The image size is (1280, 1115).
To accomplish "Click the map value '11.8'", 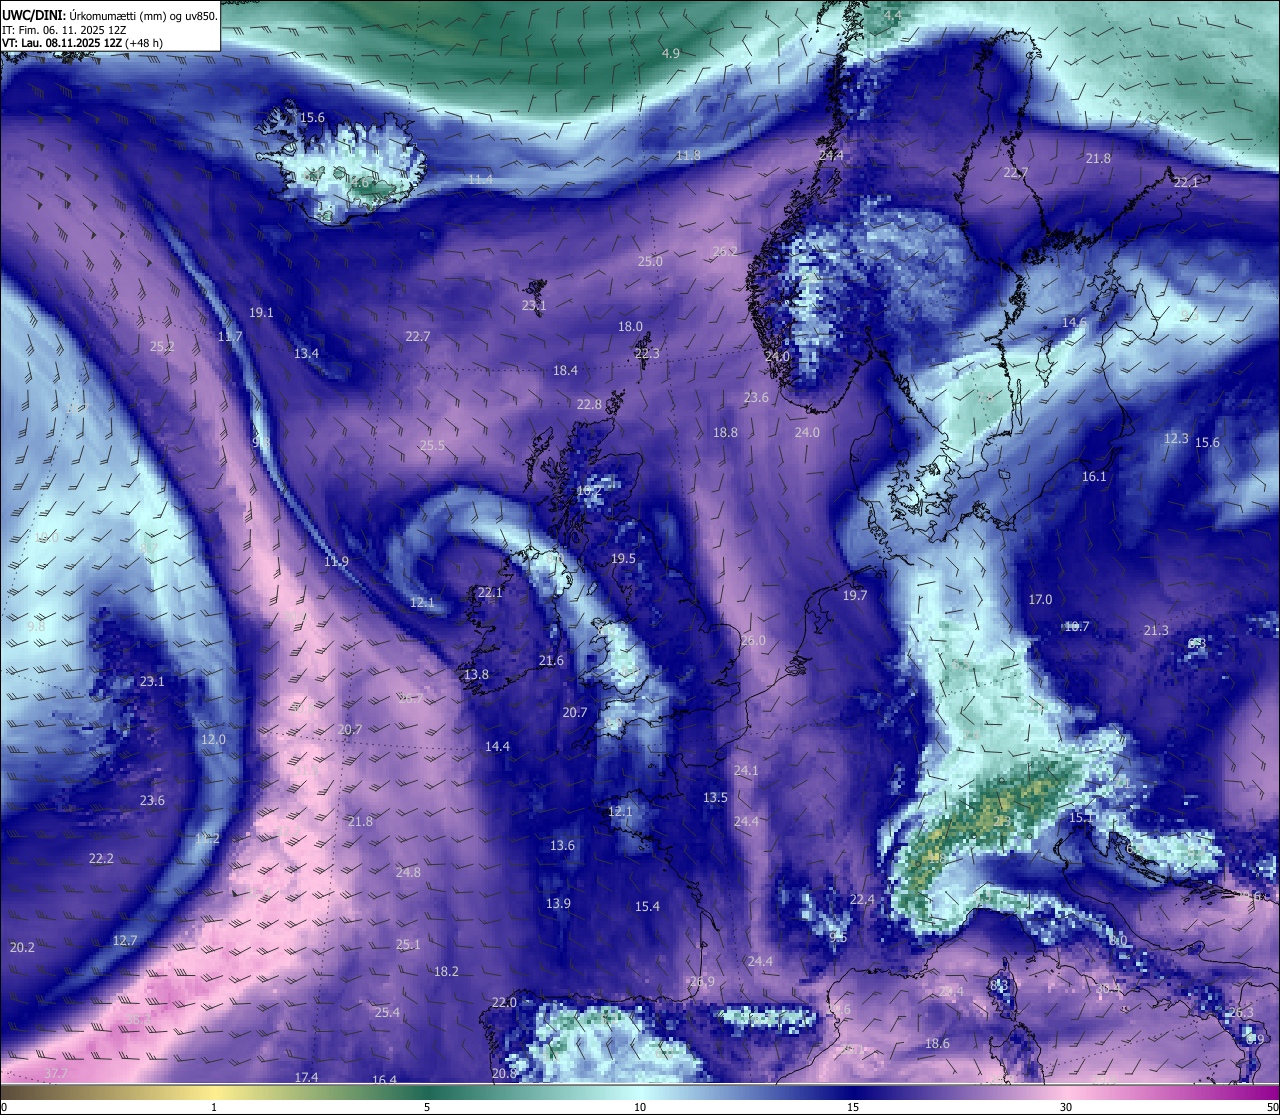I will tap(688, 155).
